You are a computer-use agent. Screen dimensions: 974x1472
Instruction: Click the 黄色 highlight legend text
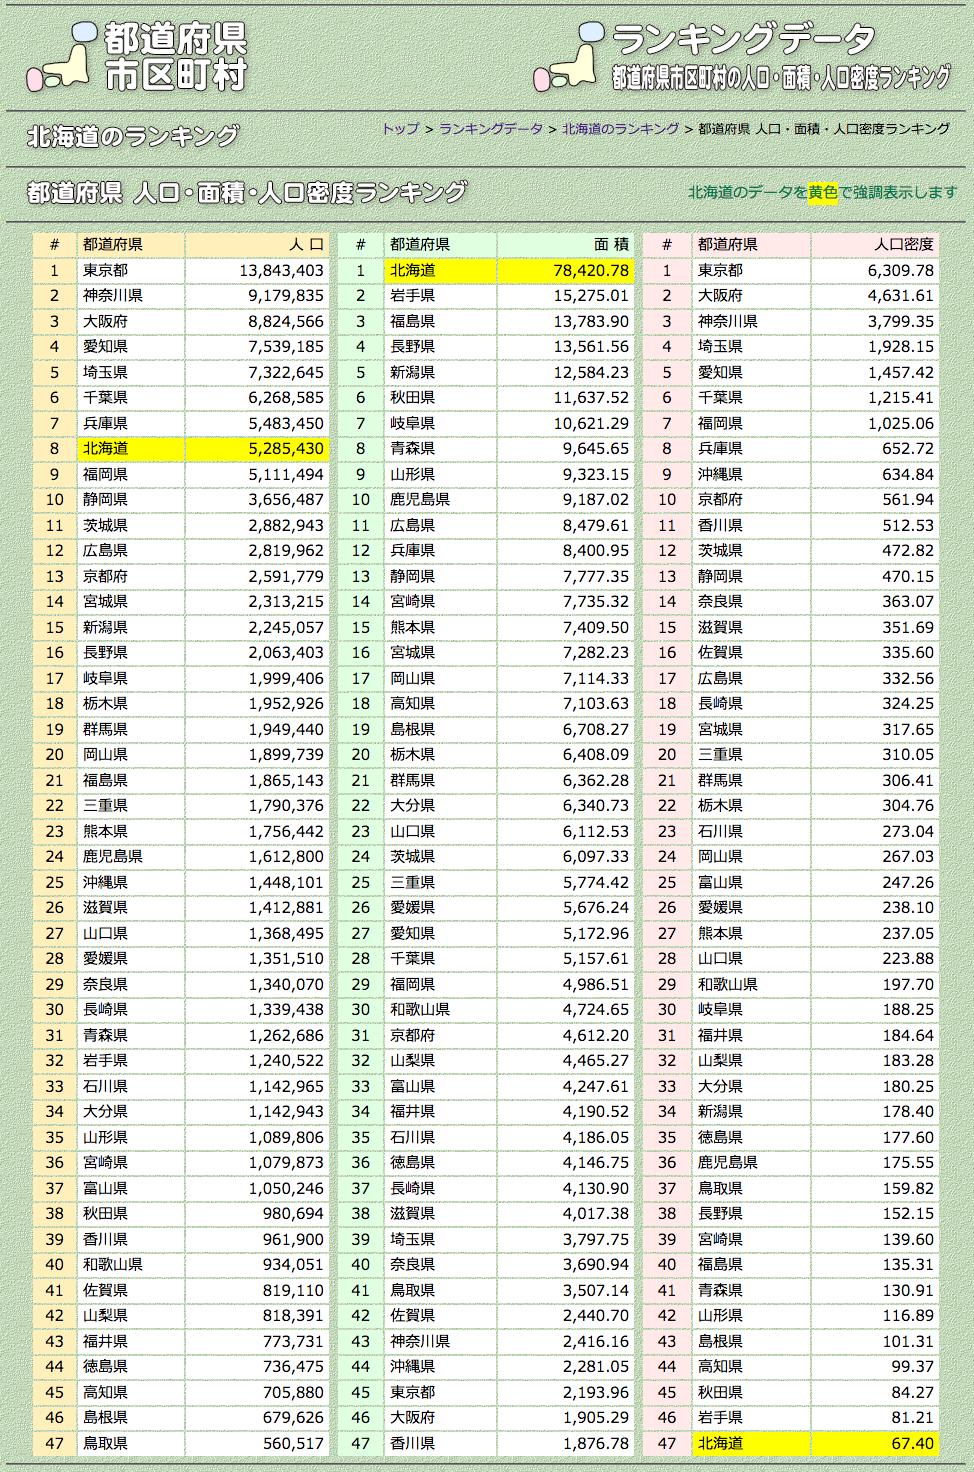[823, 192]
